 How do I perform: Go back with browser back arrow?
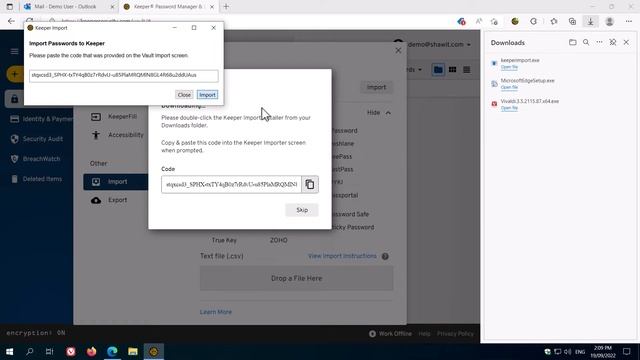[11, 21]
